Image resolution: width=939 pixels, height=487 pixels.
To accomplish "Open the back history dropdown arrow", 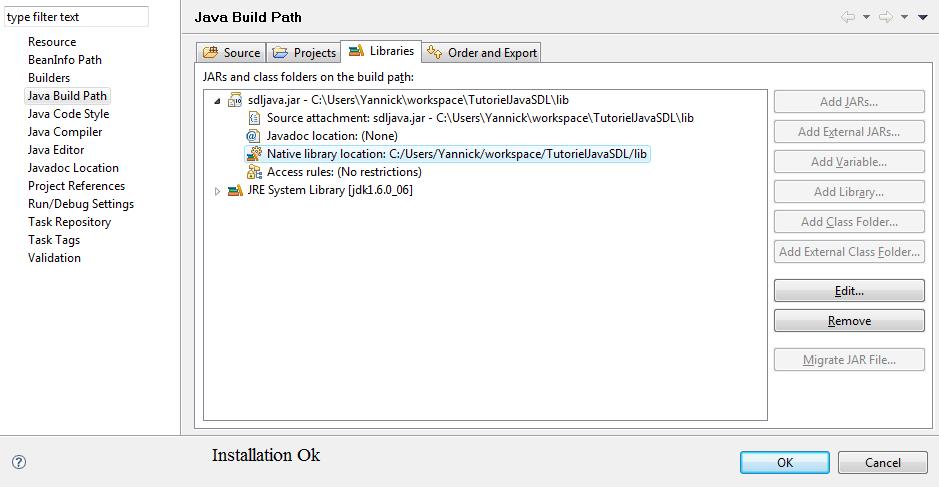I will pos(866,17).
